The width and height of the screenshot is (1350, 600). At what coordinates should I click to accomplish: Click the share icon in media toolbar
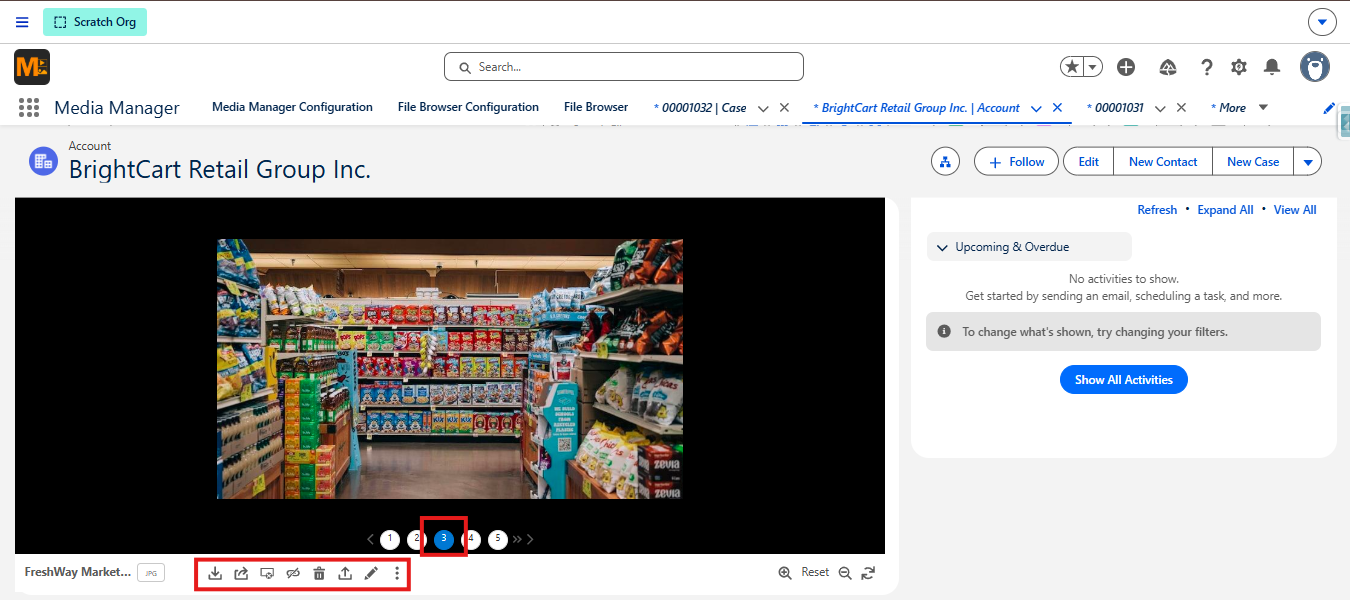tap(241, 573)
